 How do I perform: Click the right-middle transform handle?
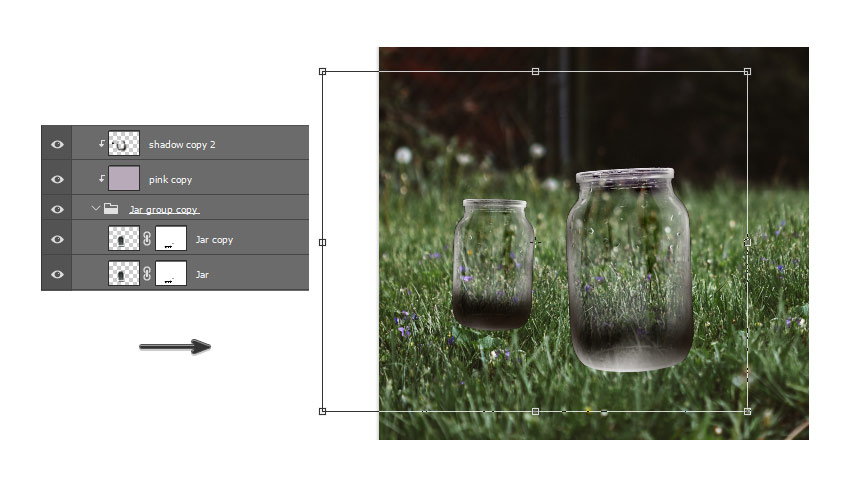coord(748,242)
